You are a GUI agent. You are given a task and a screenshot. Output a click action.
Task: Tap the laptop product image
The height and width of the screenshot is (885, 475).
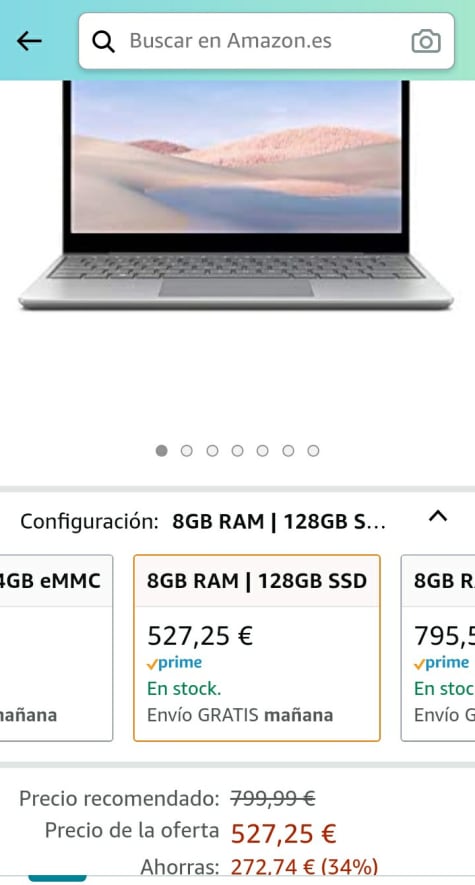[x=236, y=195]
